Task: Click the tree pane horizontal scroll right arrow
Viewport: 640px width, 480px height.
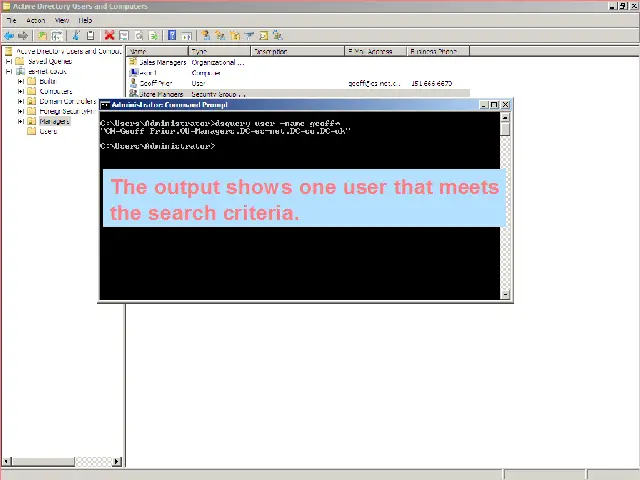Action: point(117,461)
